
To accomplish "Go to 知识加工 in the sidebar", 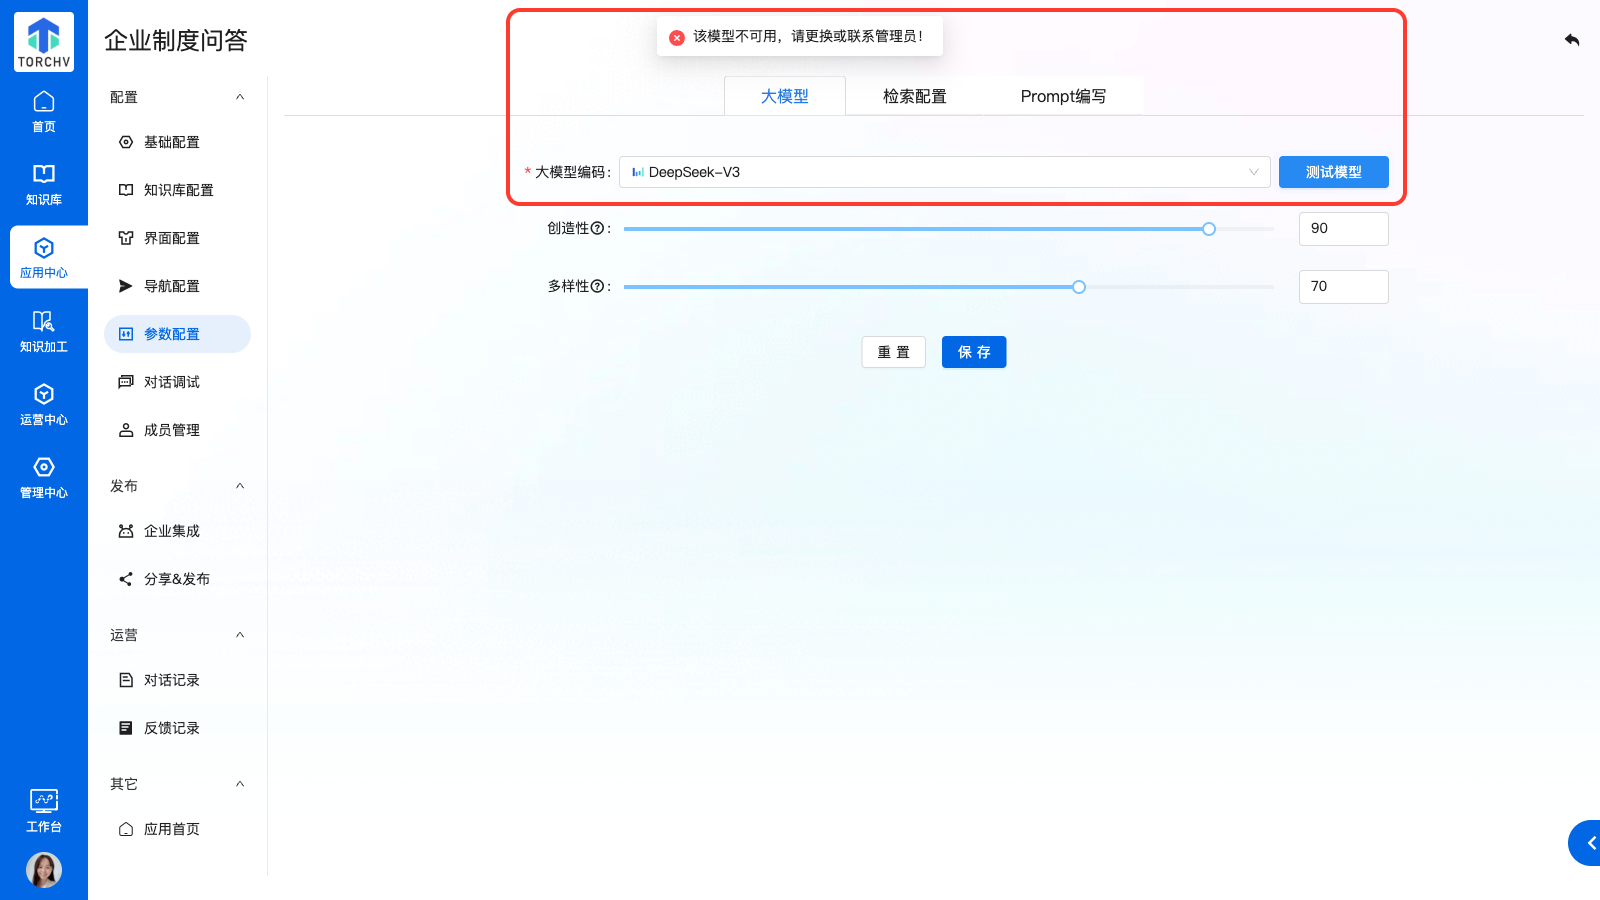I will tap(44, 332).
